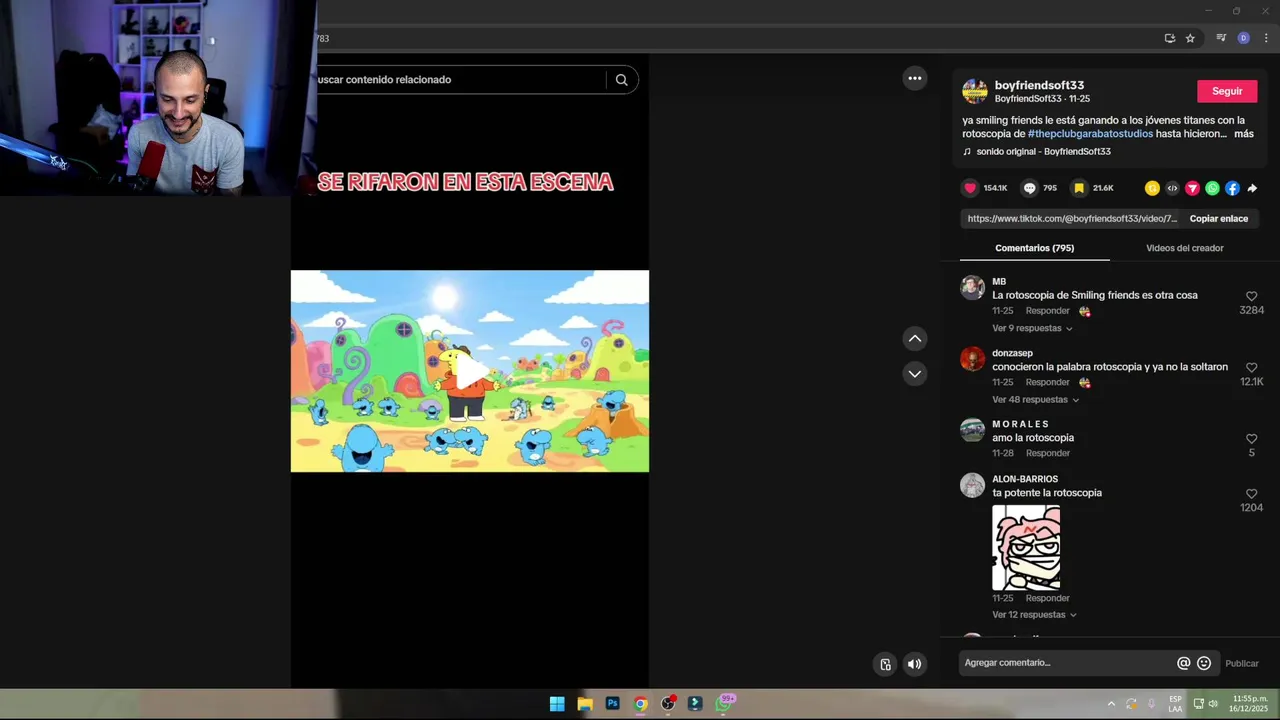Open Chrome extensions/media control icon
This screenshot has width=1280, height=720.
pos(1221,38)
